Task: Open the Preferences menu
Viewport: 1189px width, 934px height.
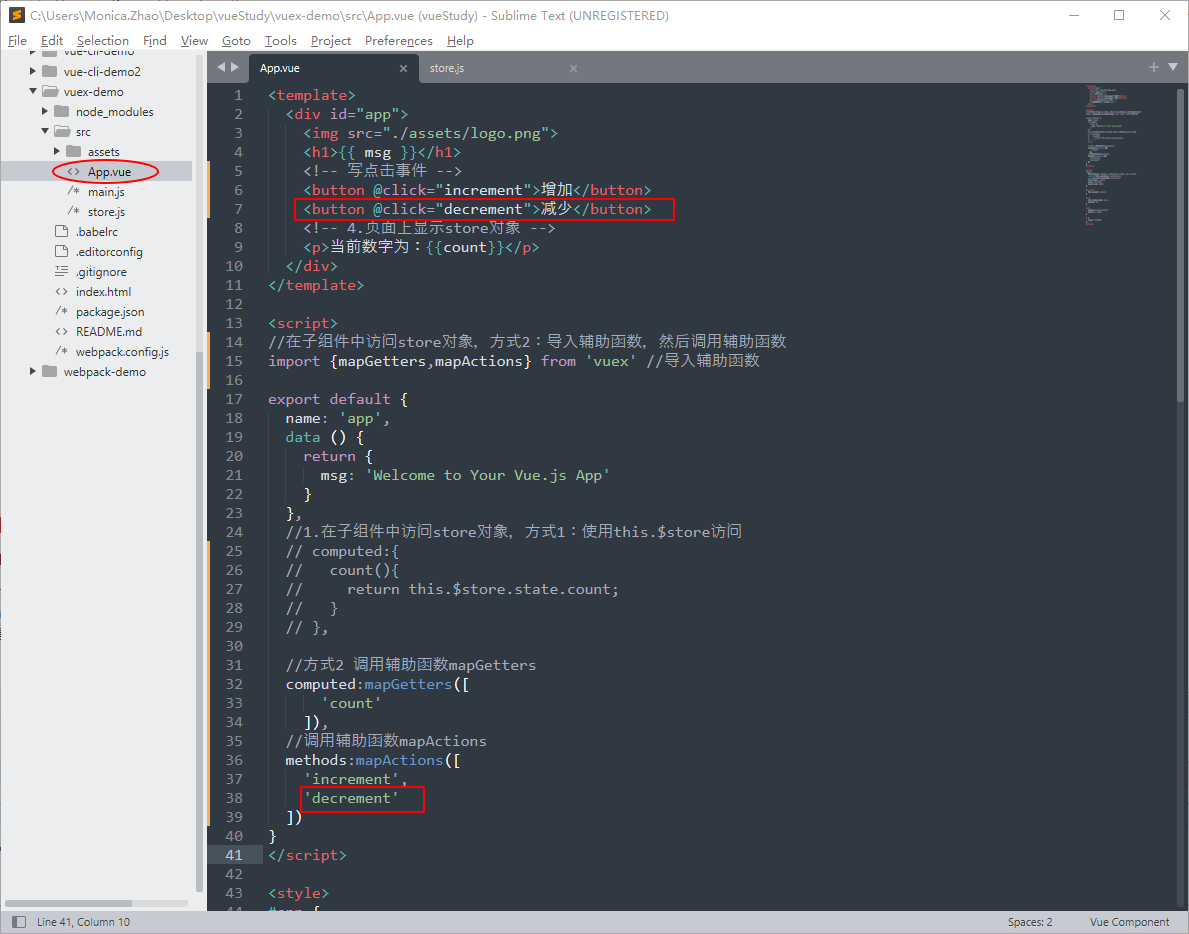Action: coord(399,40)
